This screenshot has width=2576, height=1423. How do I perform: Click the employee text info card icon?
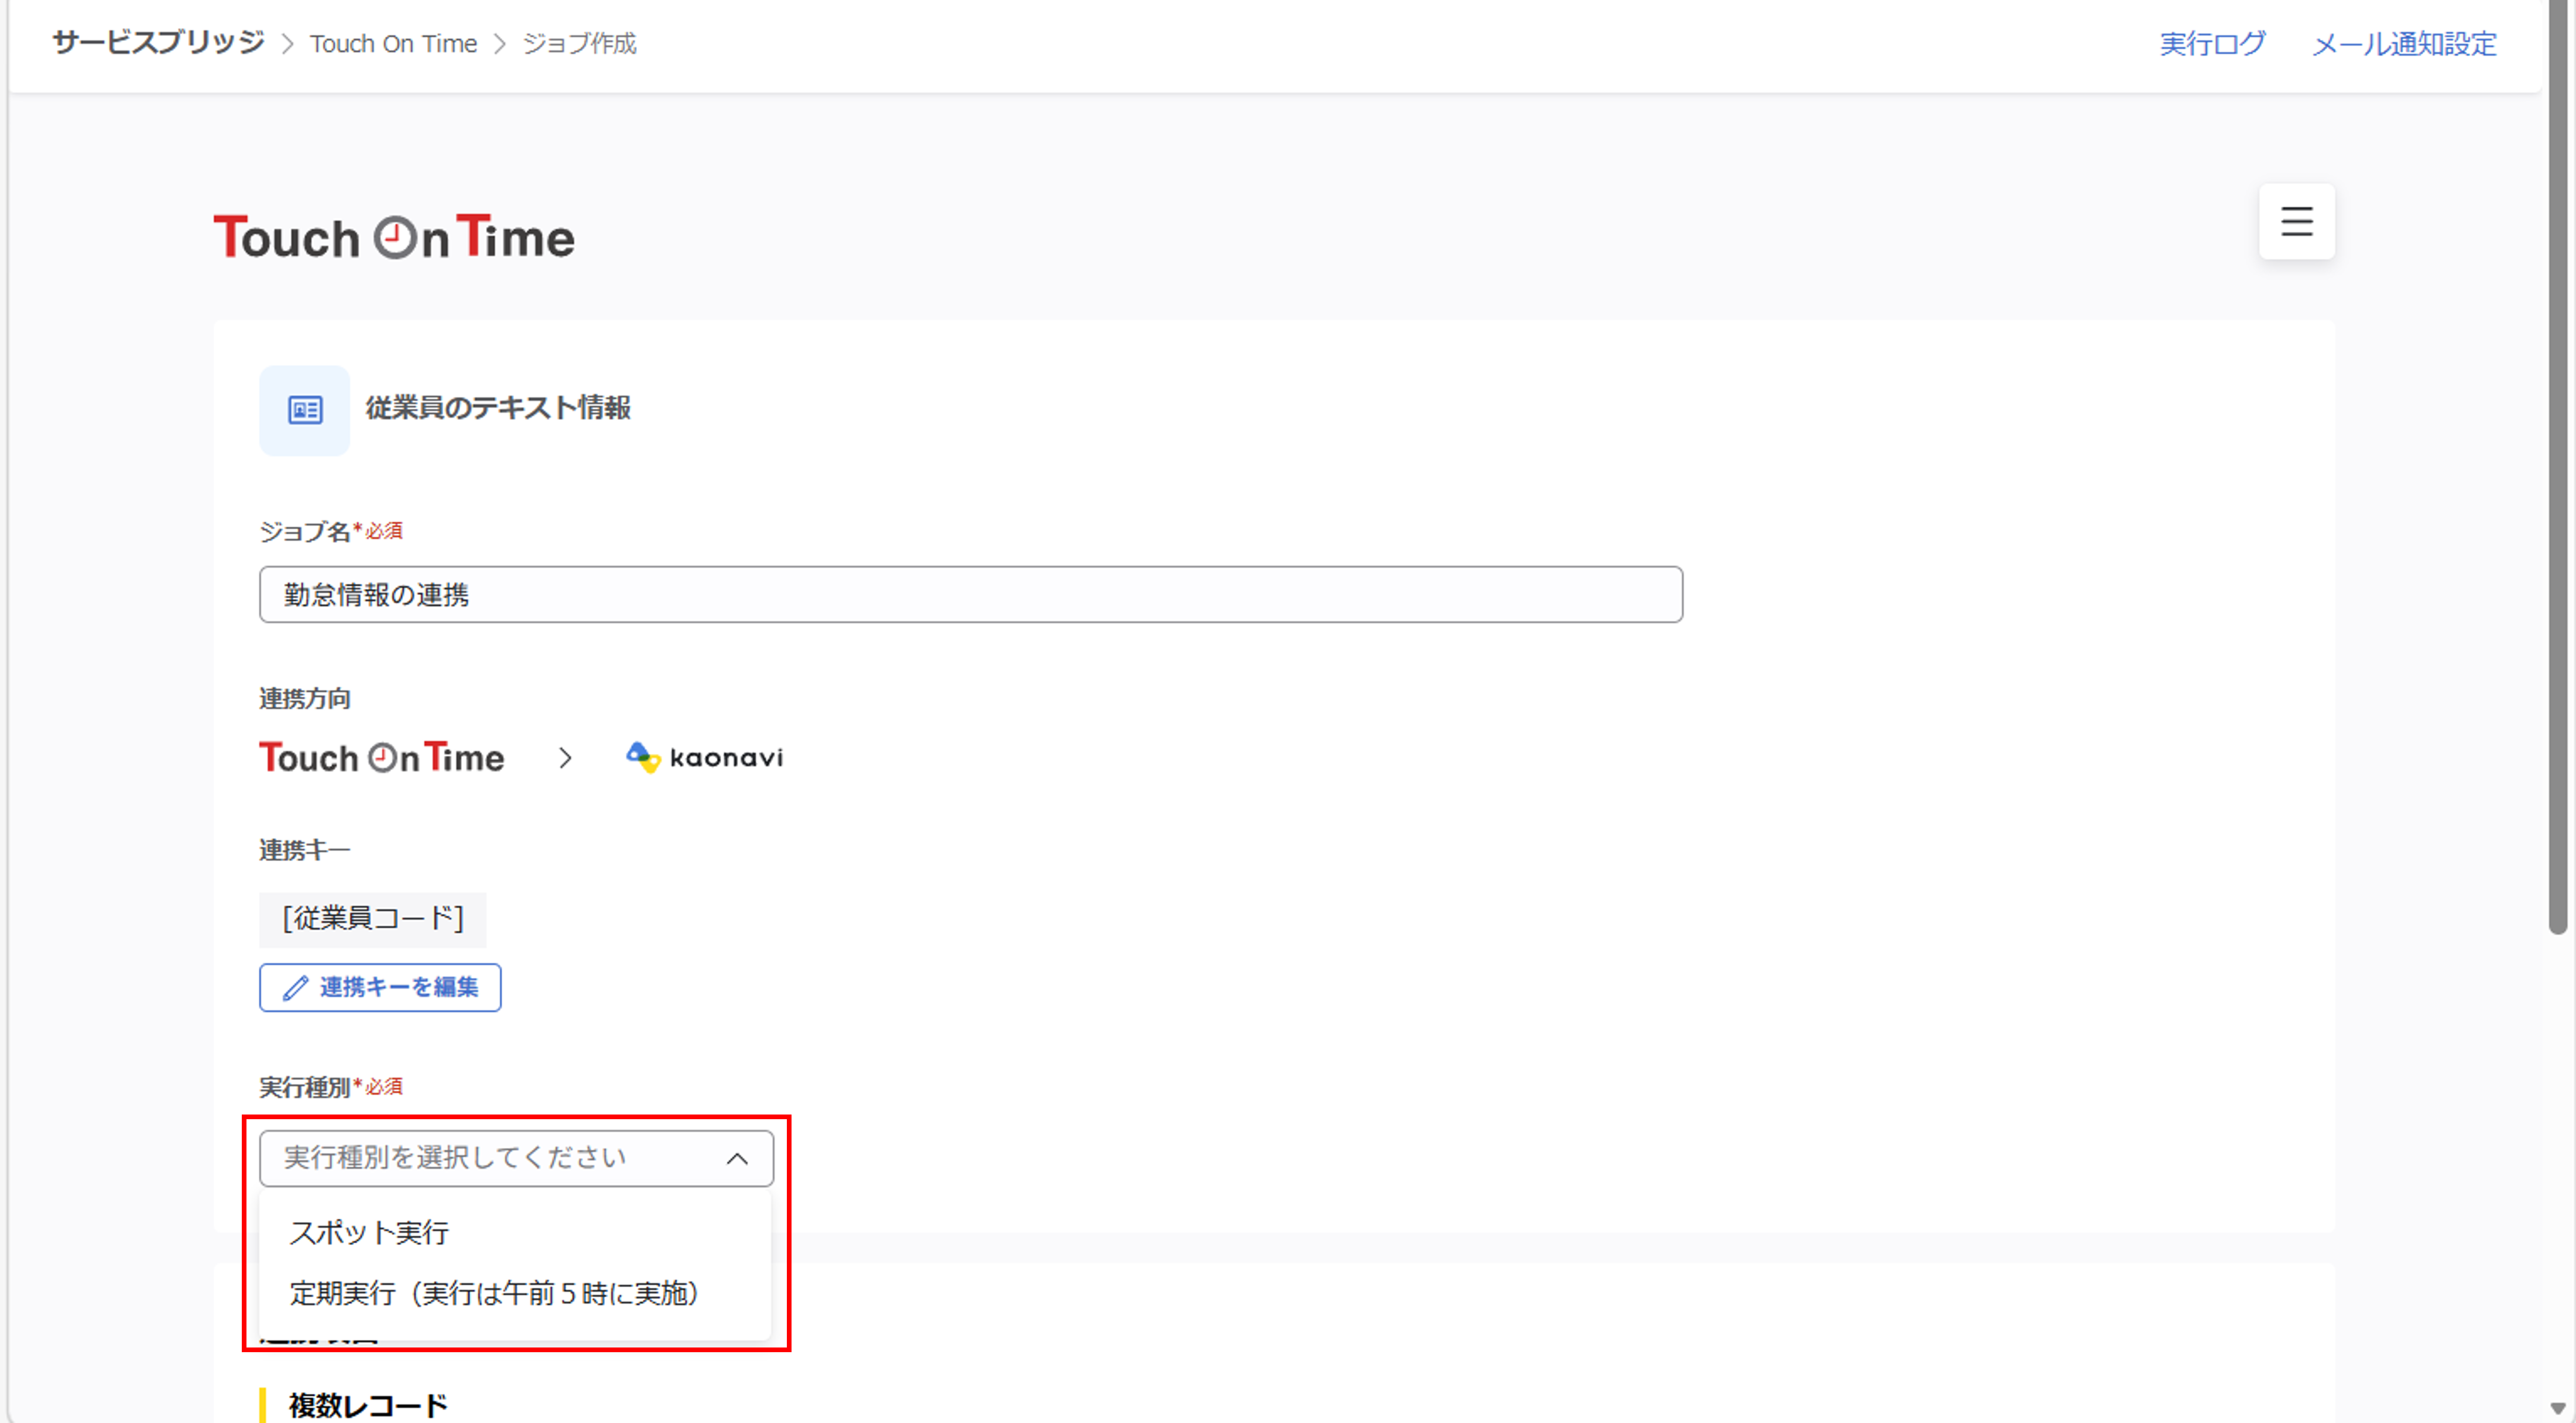(x=305, y=410)
